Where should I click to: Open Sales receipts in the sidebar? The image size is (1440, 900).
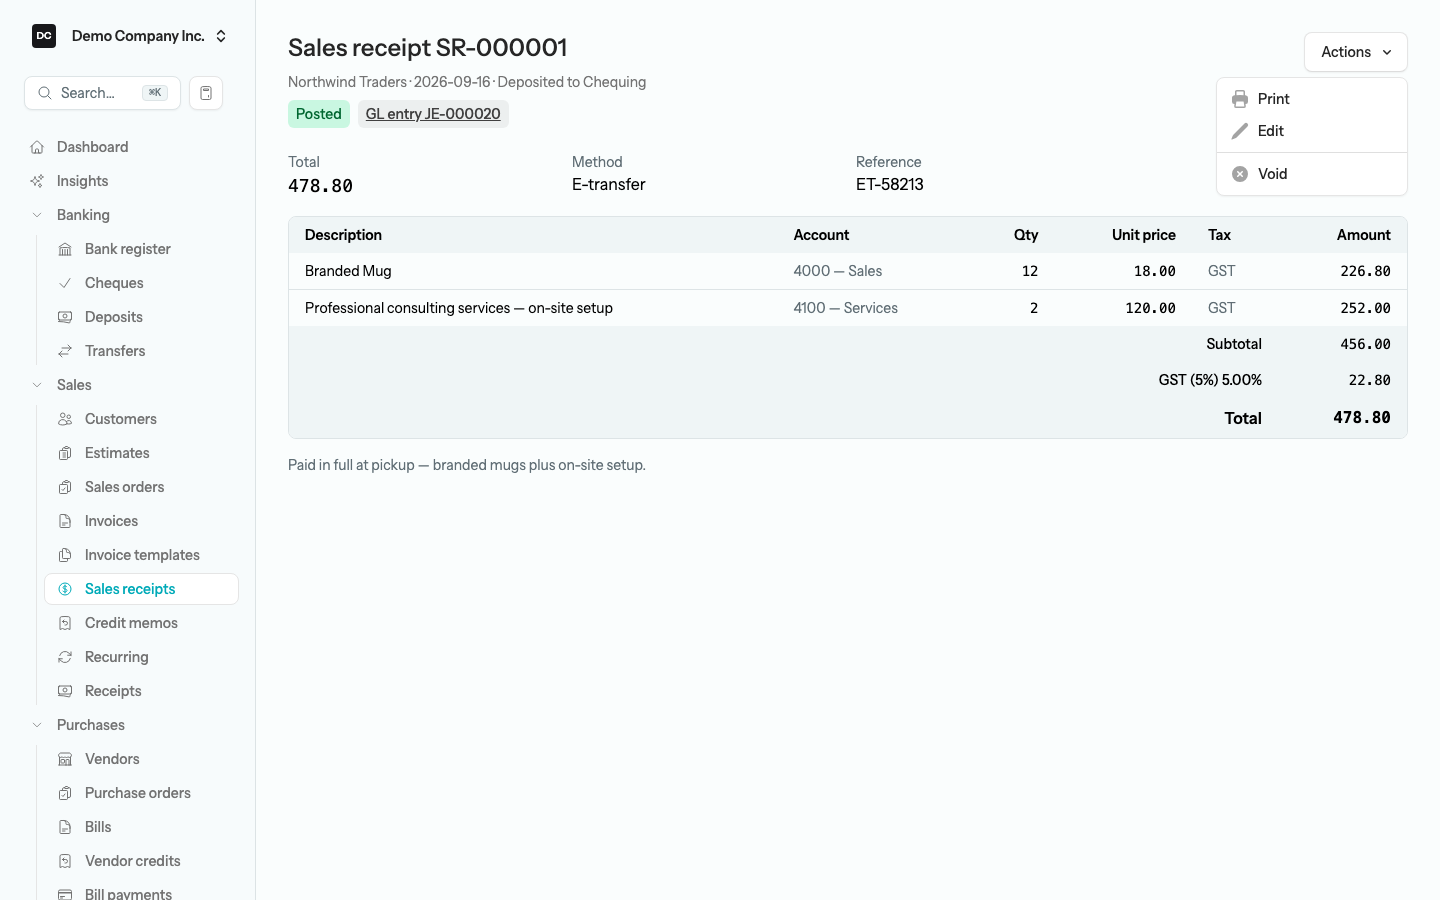[x=141, y=589]
